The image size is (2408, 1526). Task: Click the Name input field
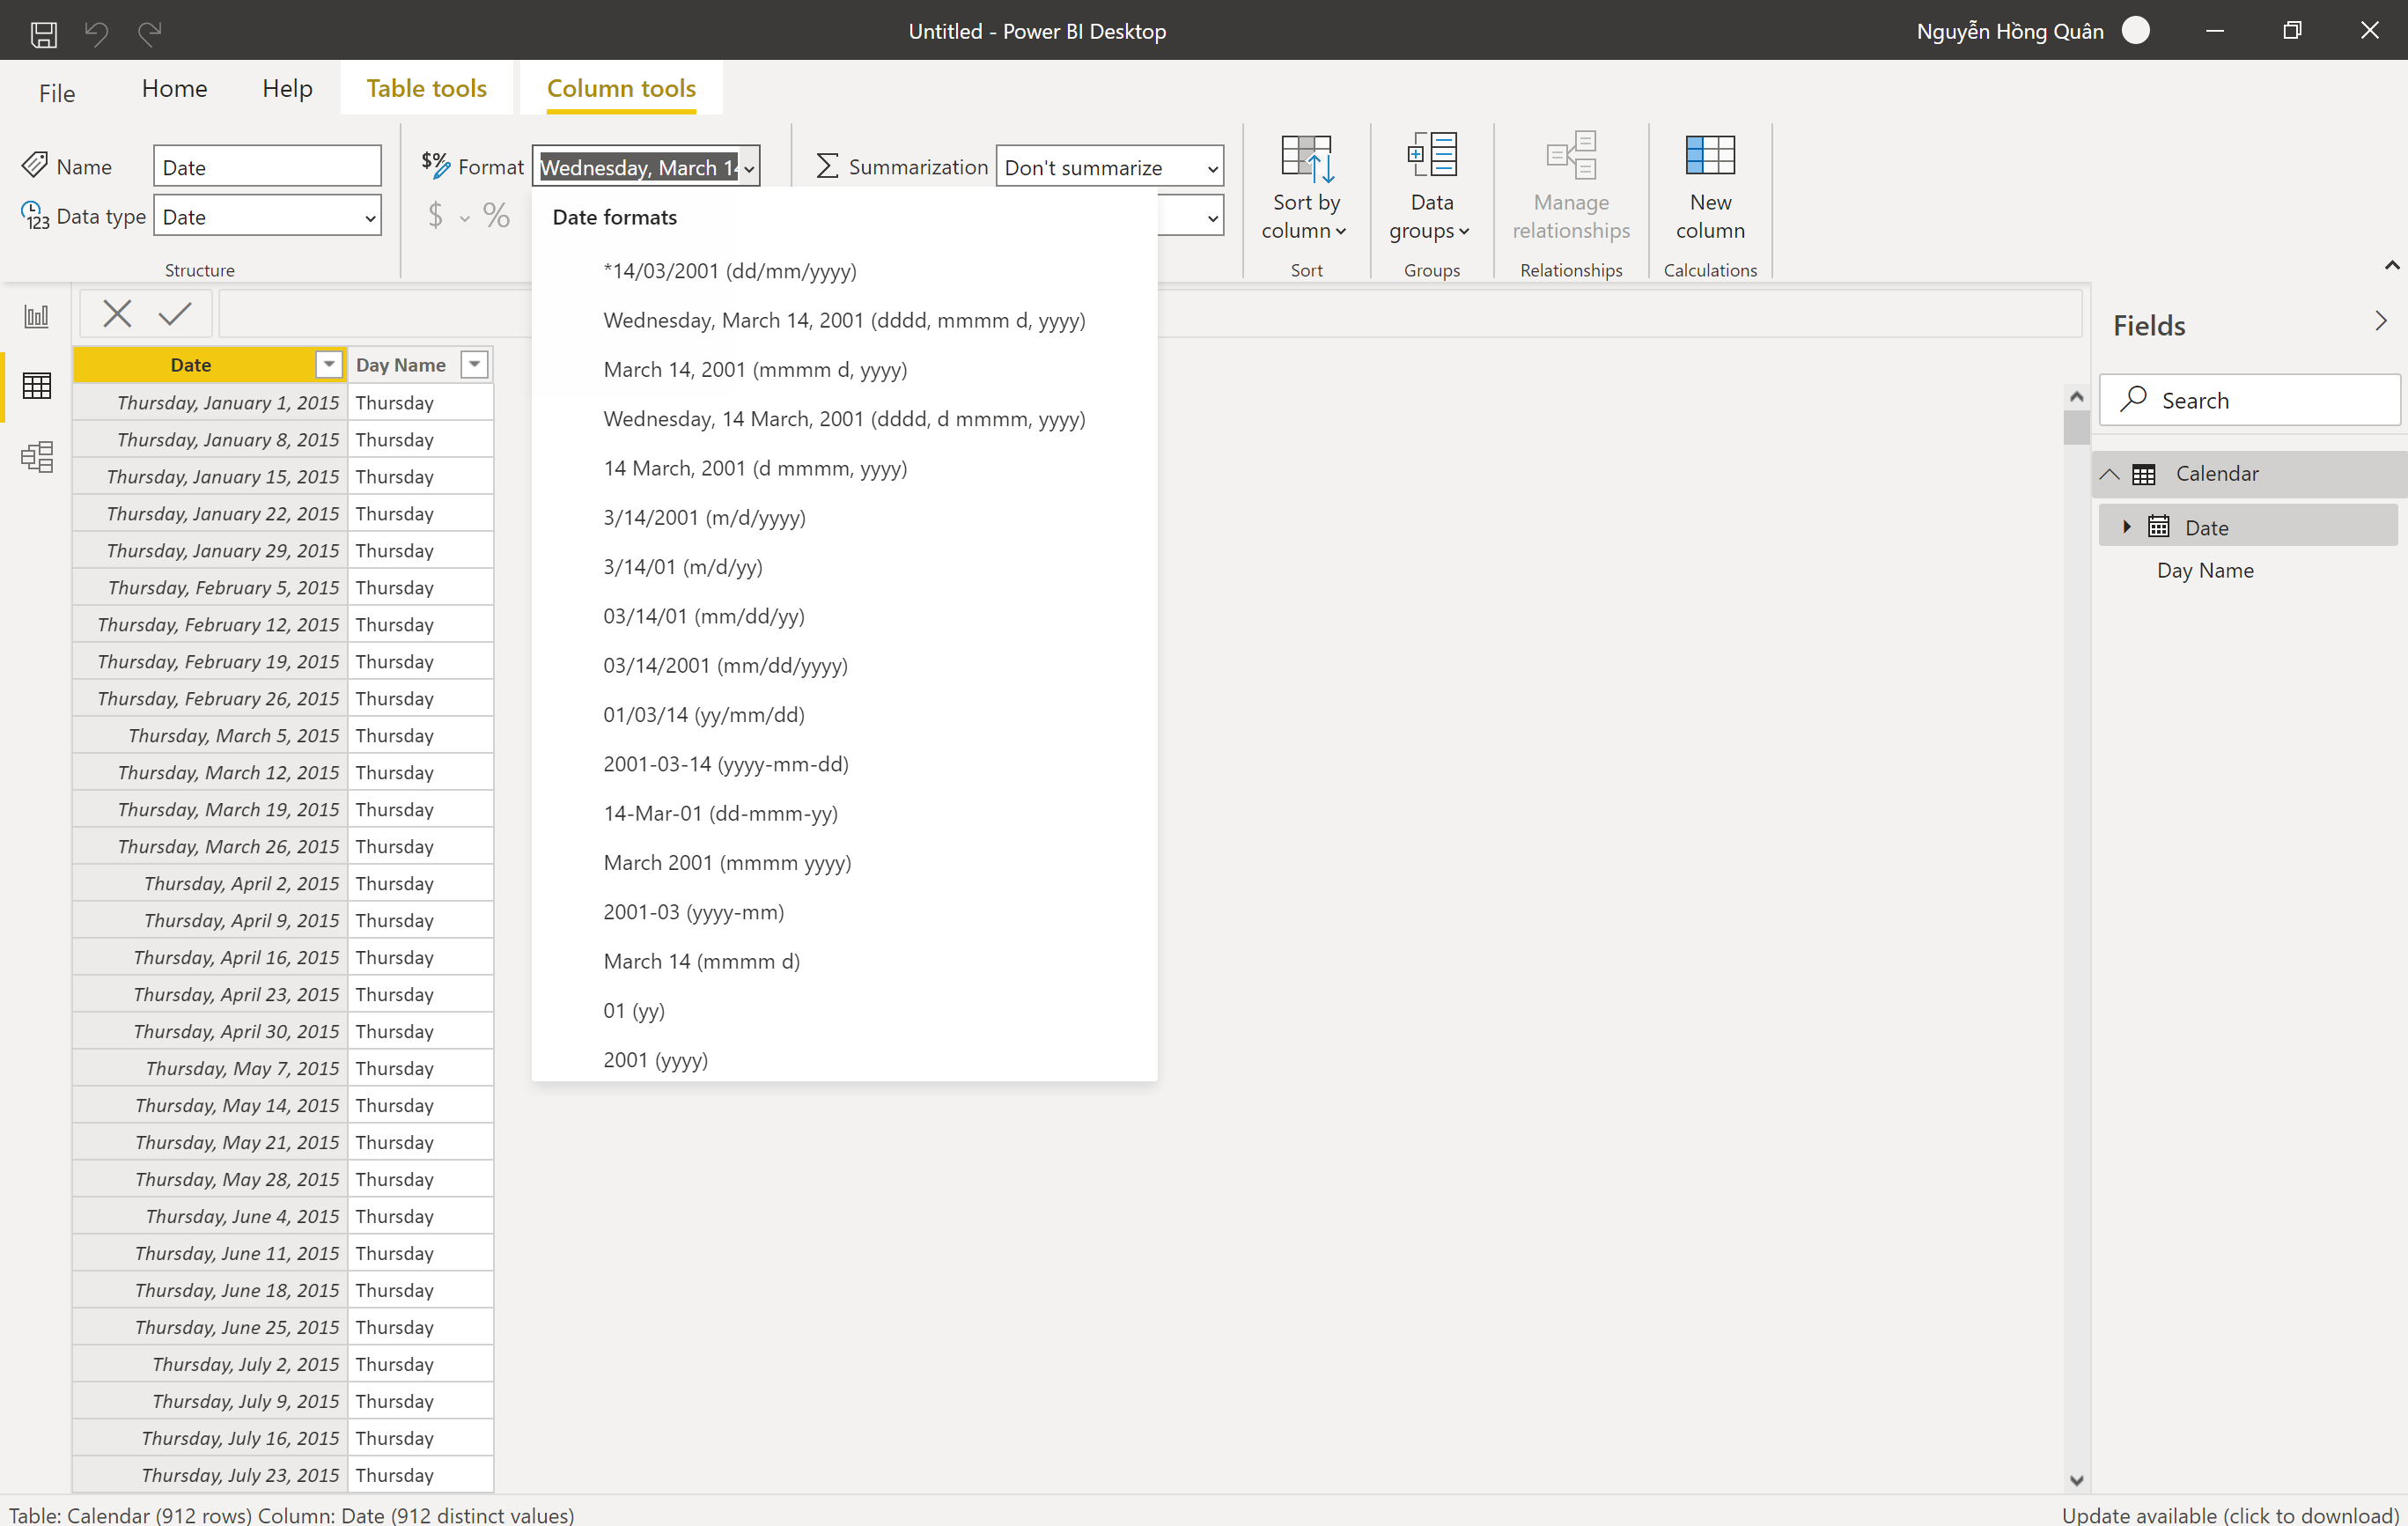click(267, 167)
